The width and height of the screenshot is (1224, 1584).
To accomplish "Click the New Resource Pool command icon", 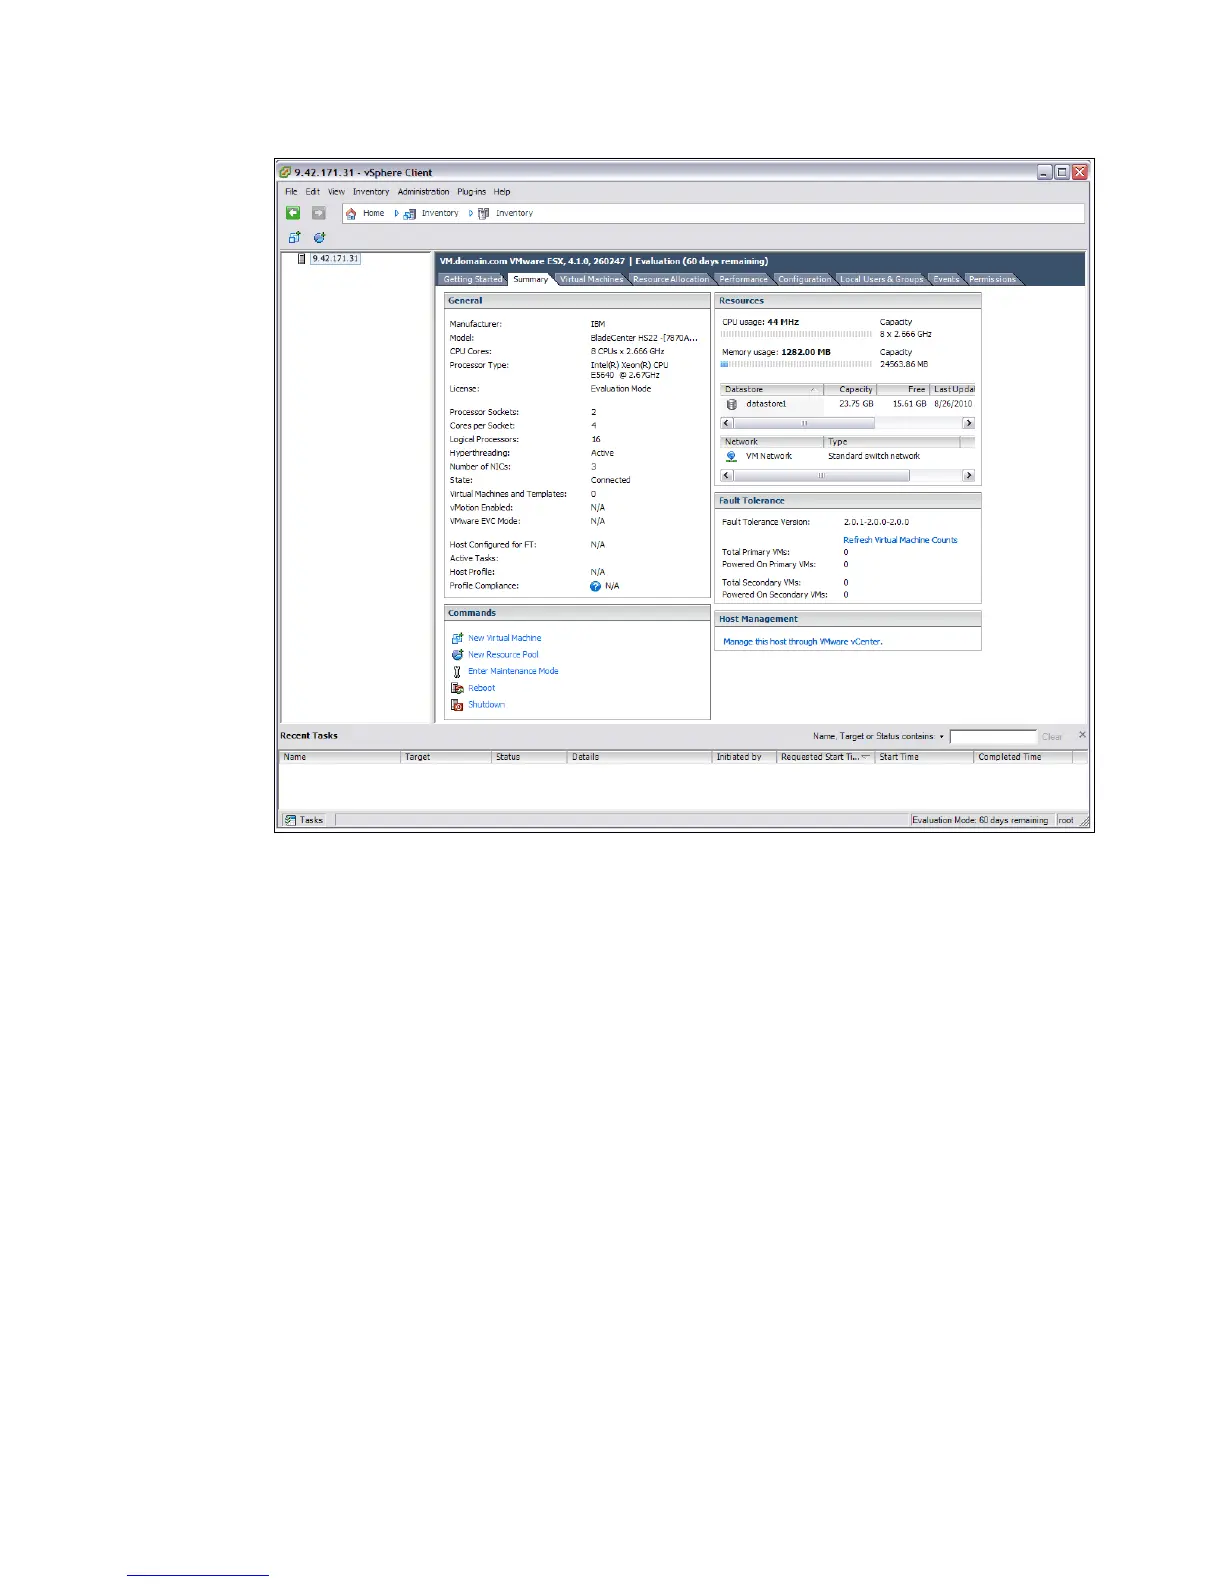I will [x=457, y=655].
